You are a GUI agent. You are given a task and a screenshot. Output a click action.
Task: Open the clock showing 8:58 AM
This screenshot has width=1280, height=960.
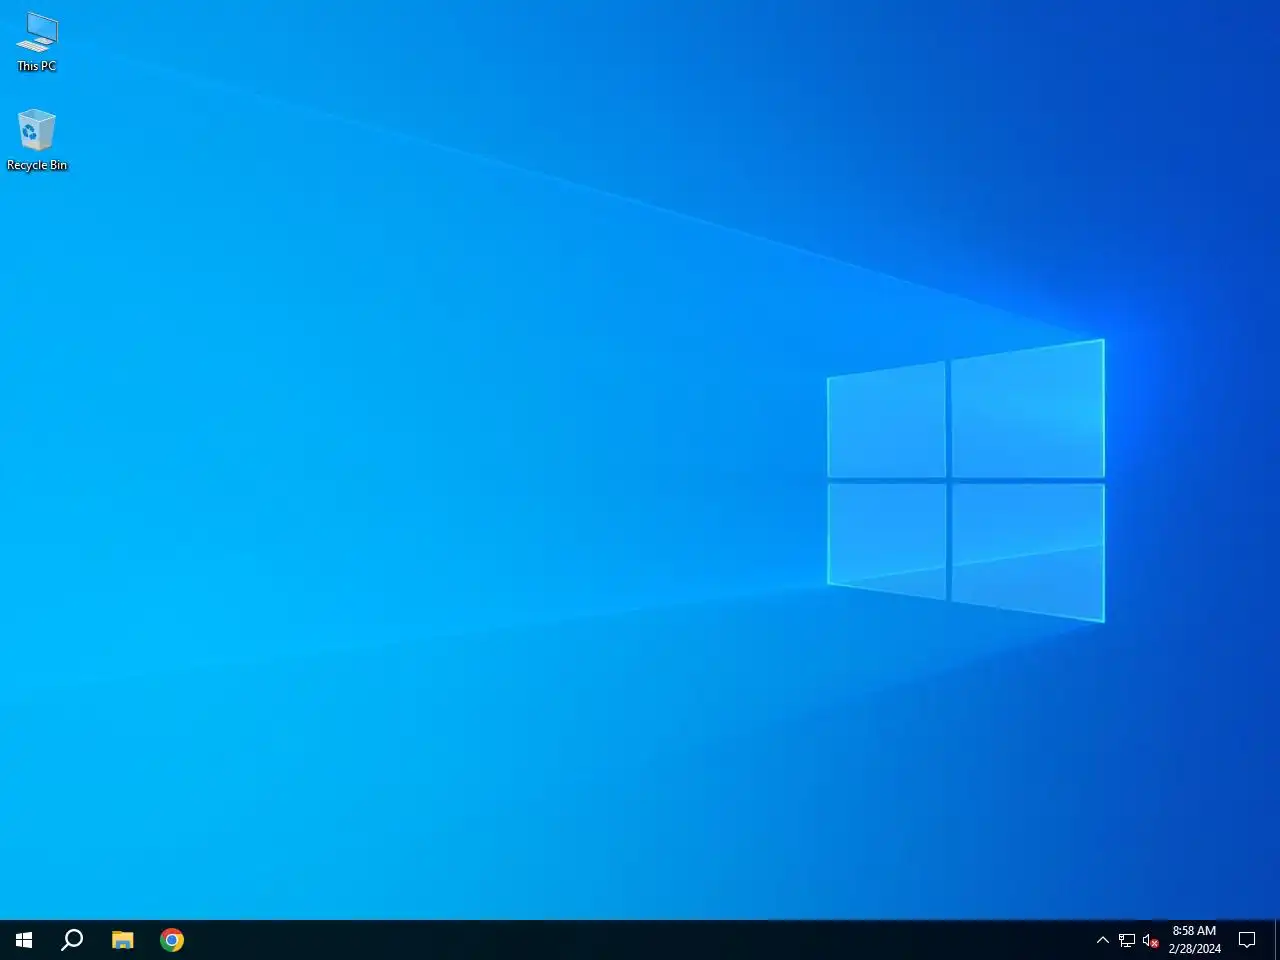pyautogui.click(x=1194, y=940)
